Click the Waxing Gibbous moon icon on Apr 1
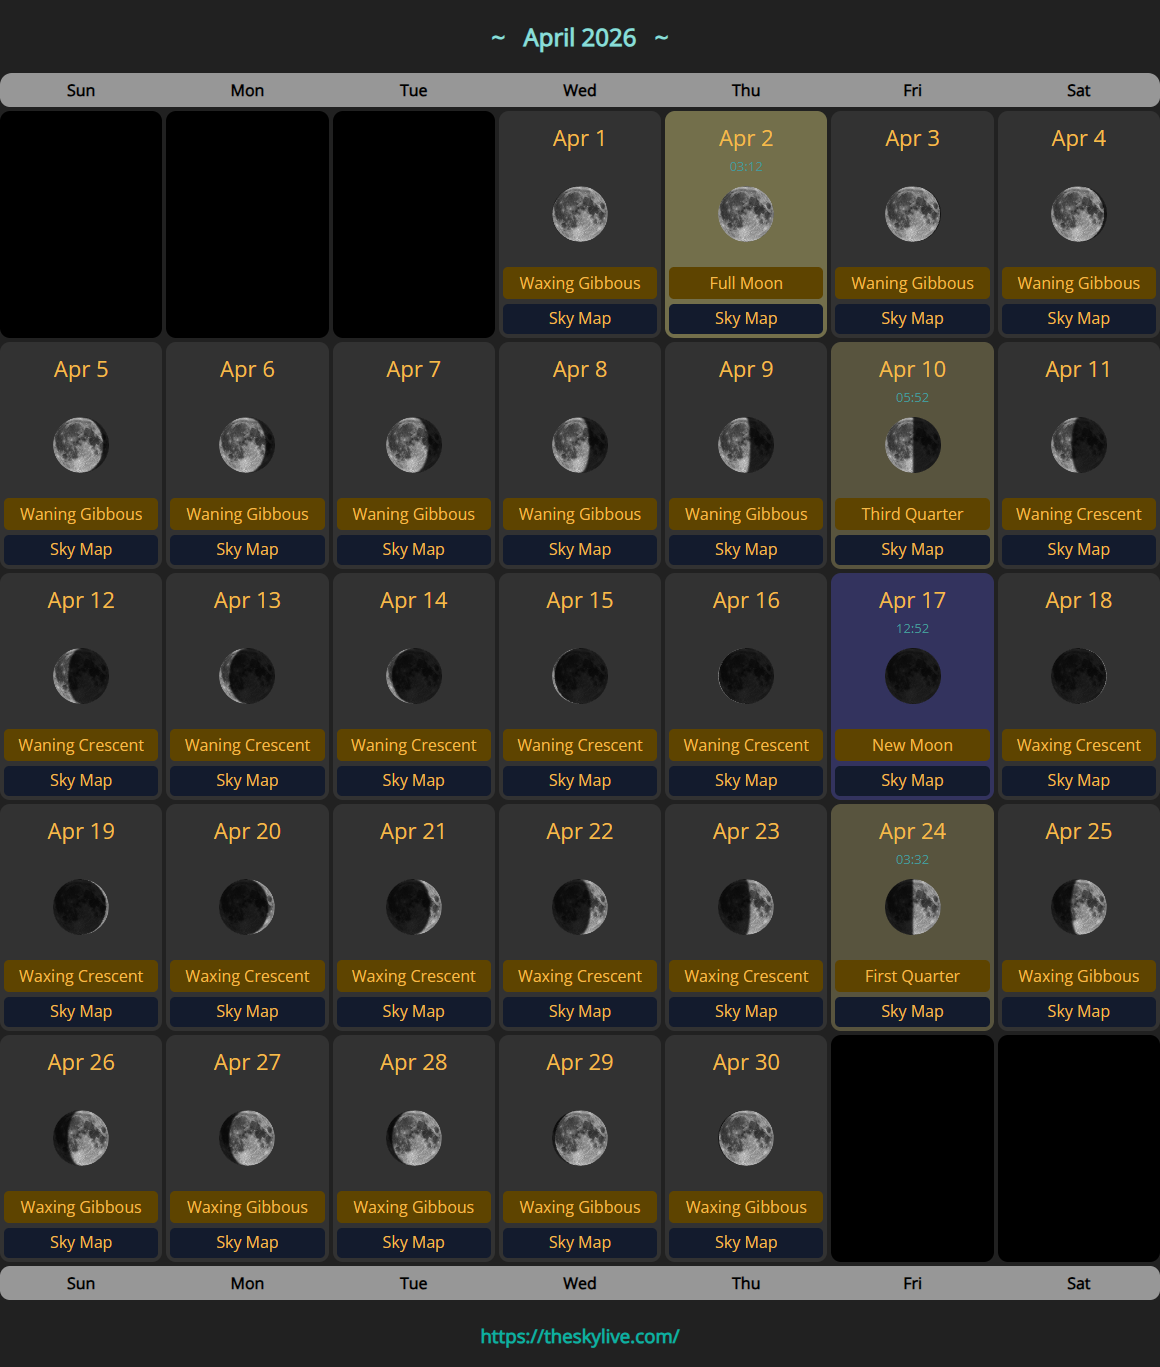Viewport: 1160px width, 1367px height. pyautogui.click(x=579, y=213)
